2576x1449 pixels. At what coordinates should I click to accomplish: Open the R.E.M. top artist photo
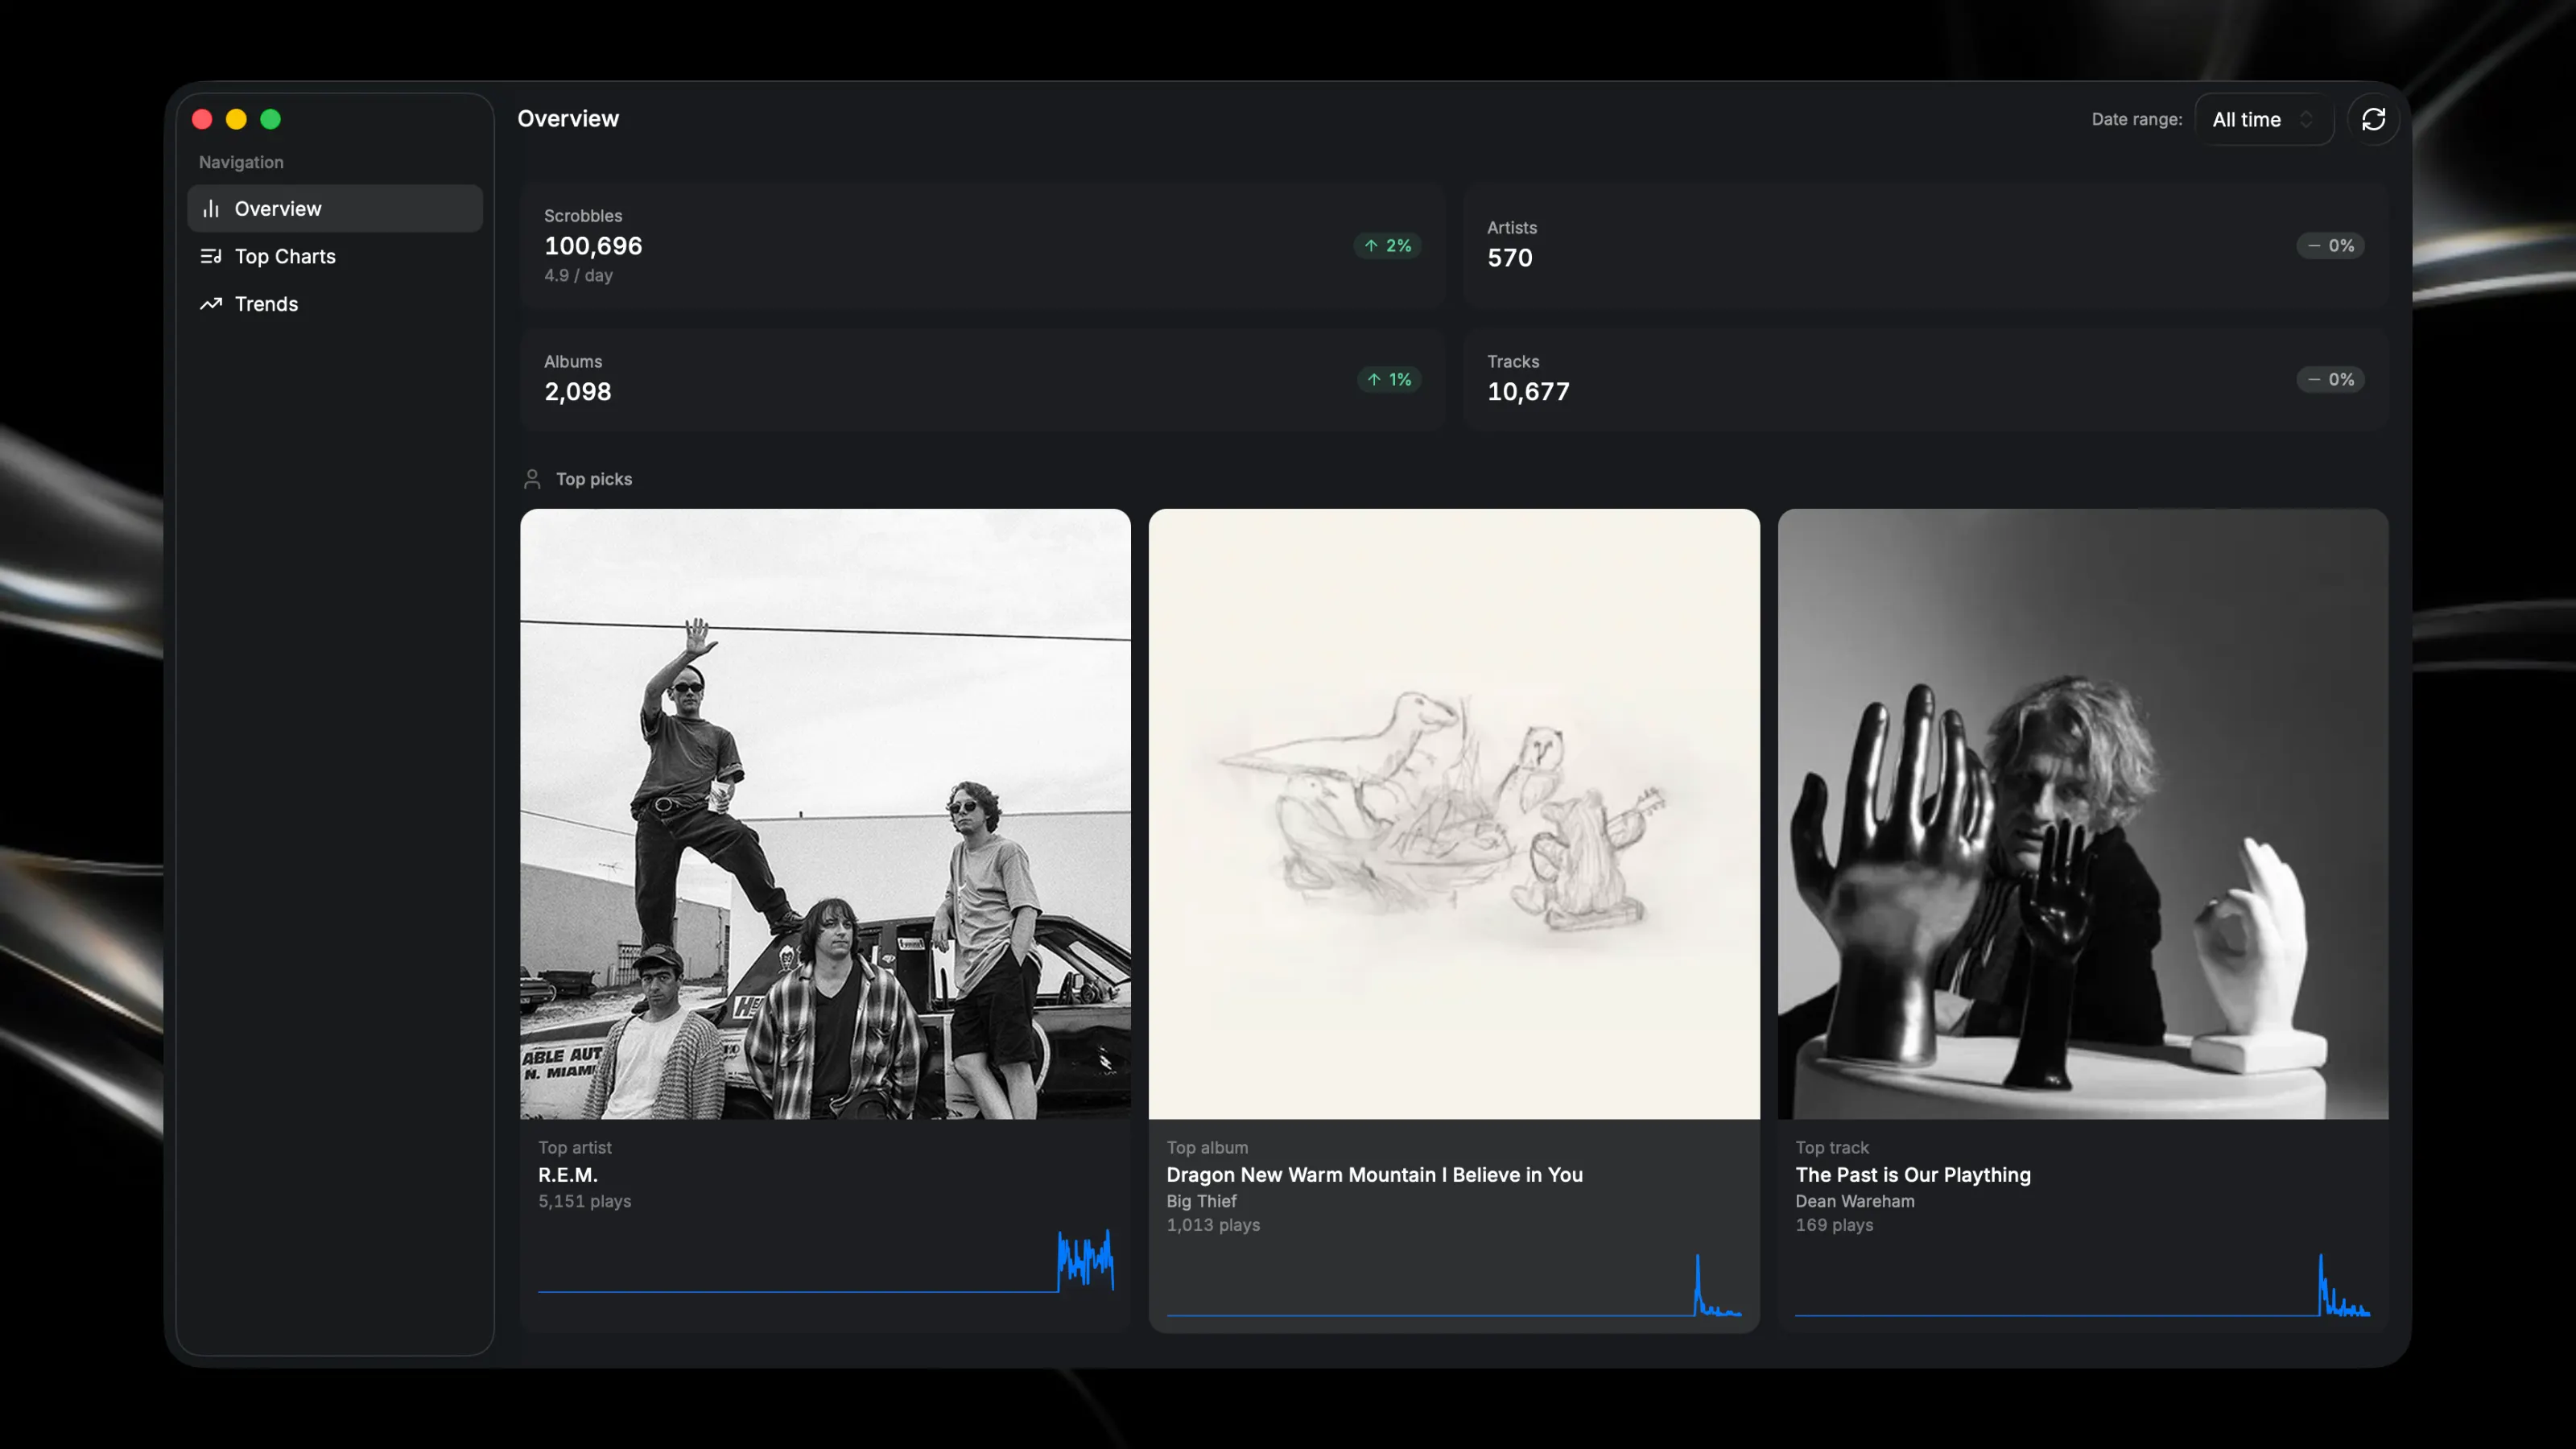[x=825, y=814]
